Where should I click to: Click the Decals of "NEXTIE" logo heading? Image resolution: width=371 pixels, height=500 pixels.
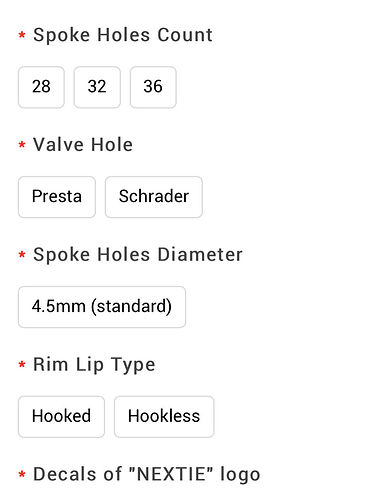click(147, 474)
